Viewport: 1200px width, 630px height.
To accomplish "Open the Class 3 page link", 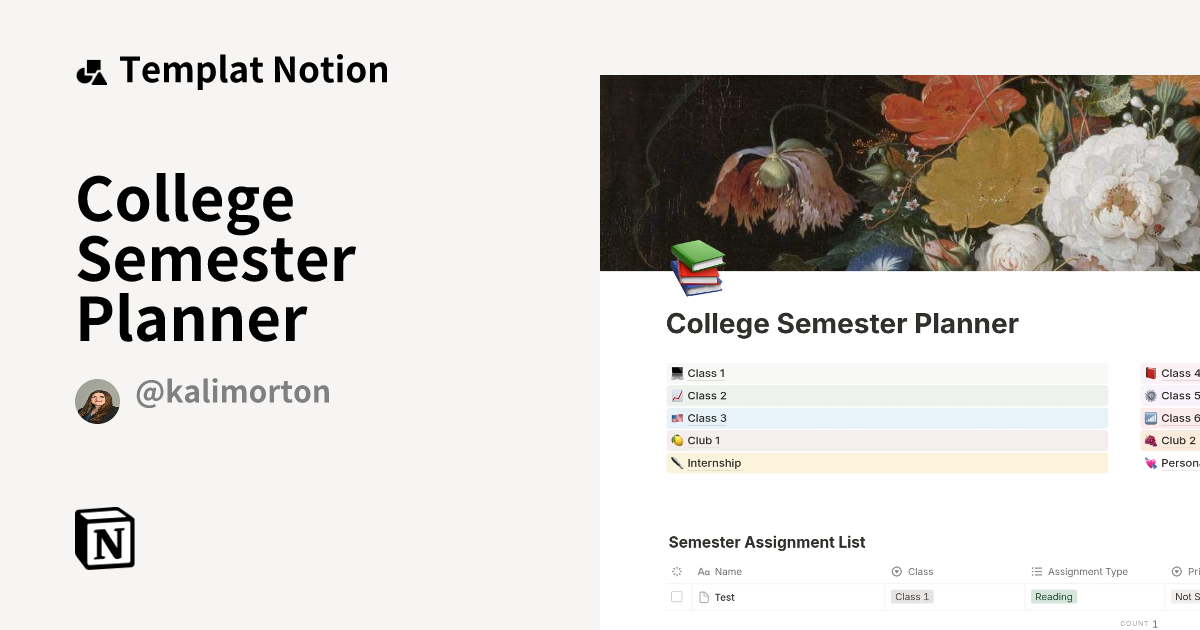I will point(706,418).
